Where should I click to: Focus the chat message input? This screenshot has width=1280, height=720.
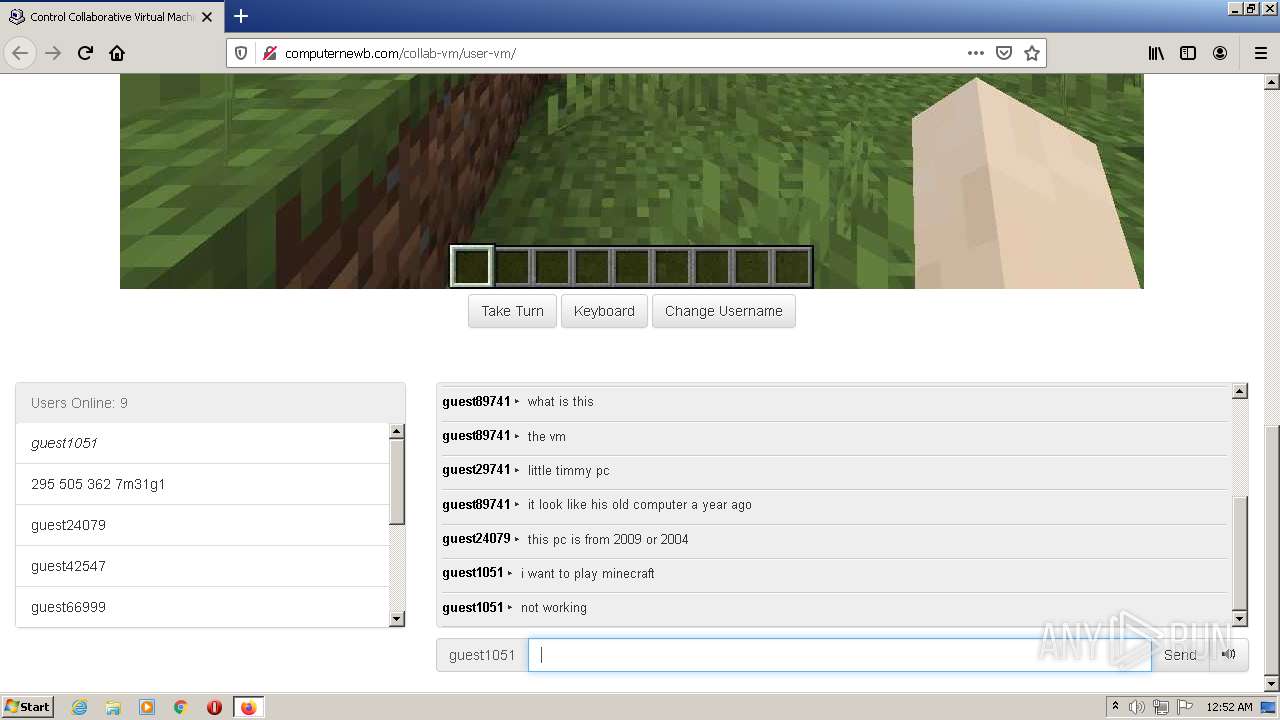[x=840, y=655]
